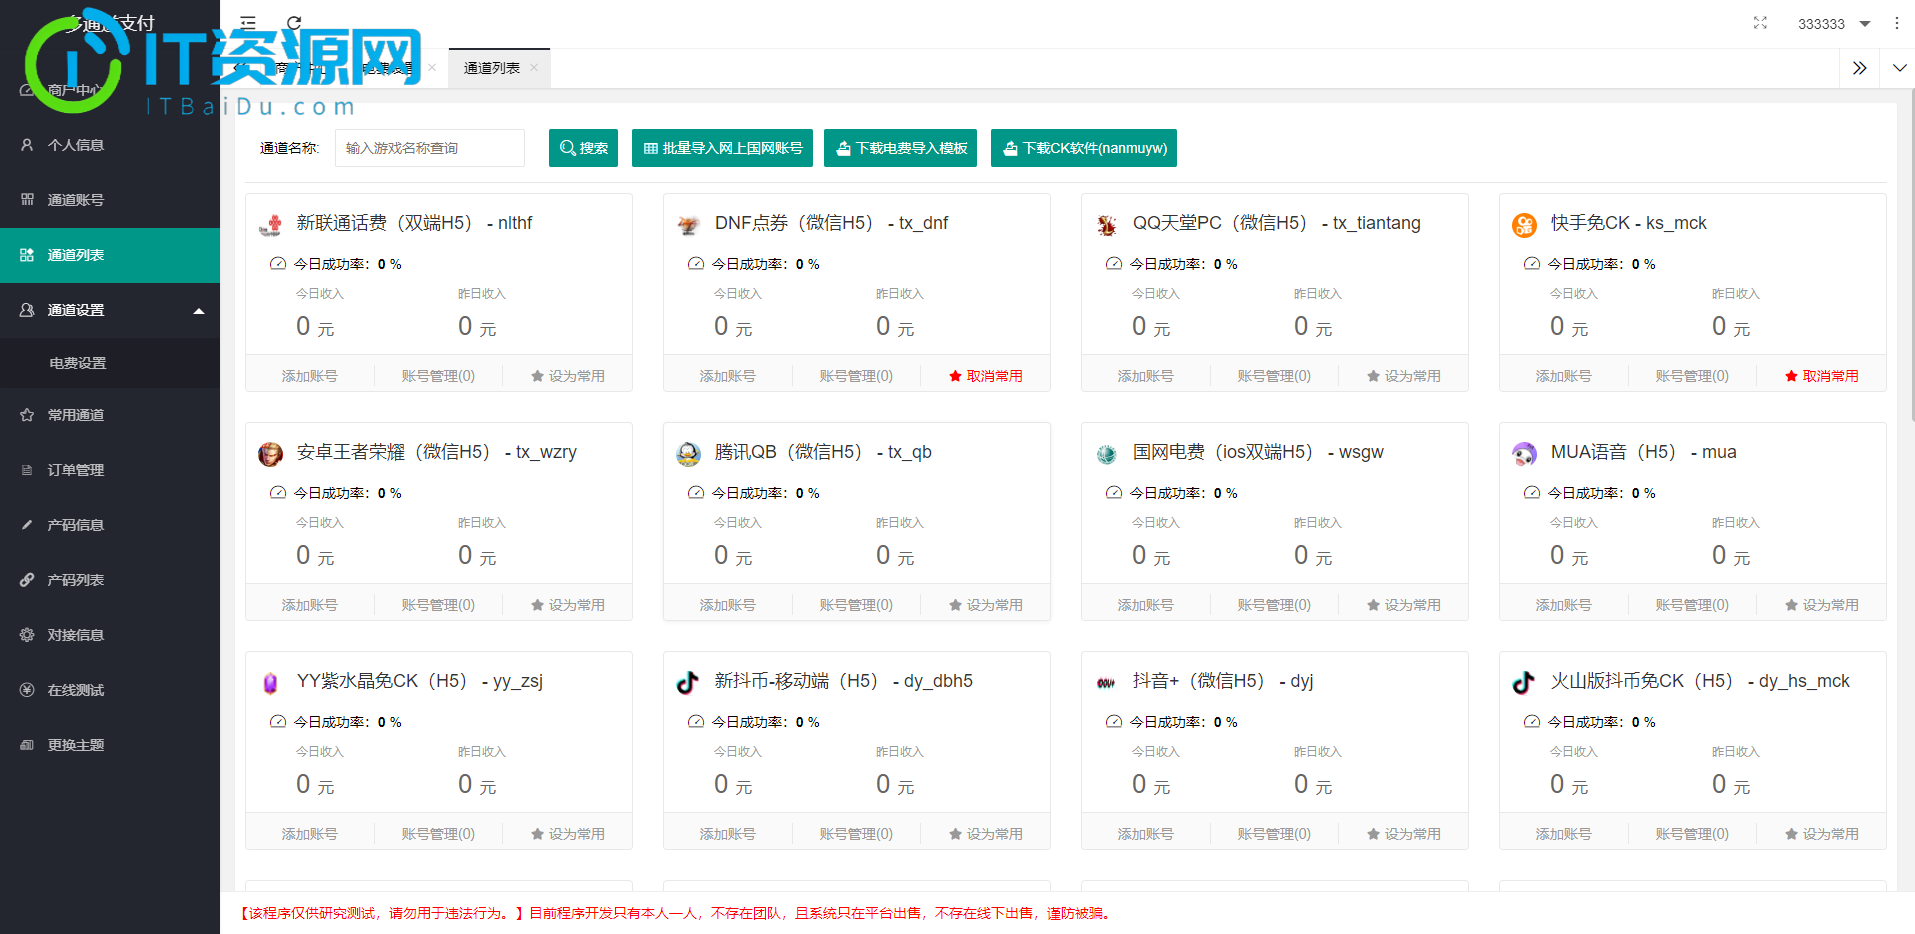Click 批量导入网上国网账号 button
Viewport: 1915px width, 934px height.
coord(722,148)
